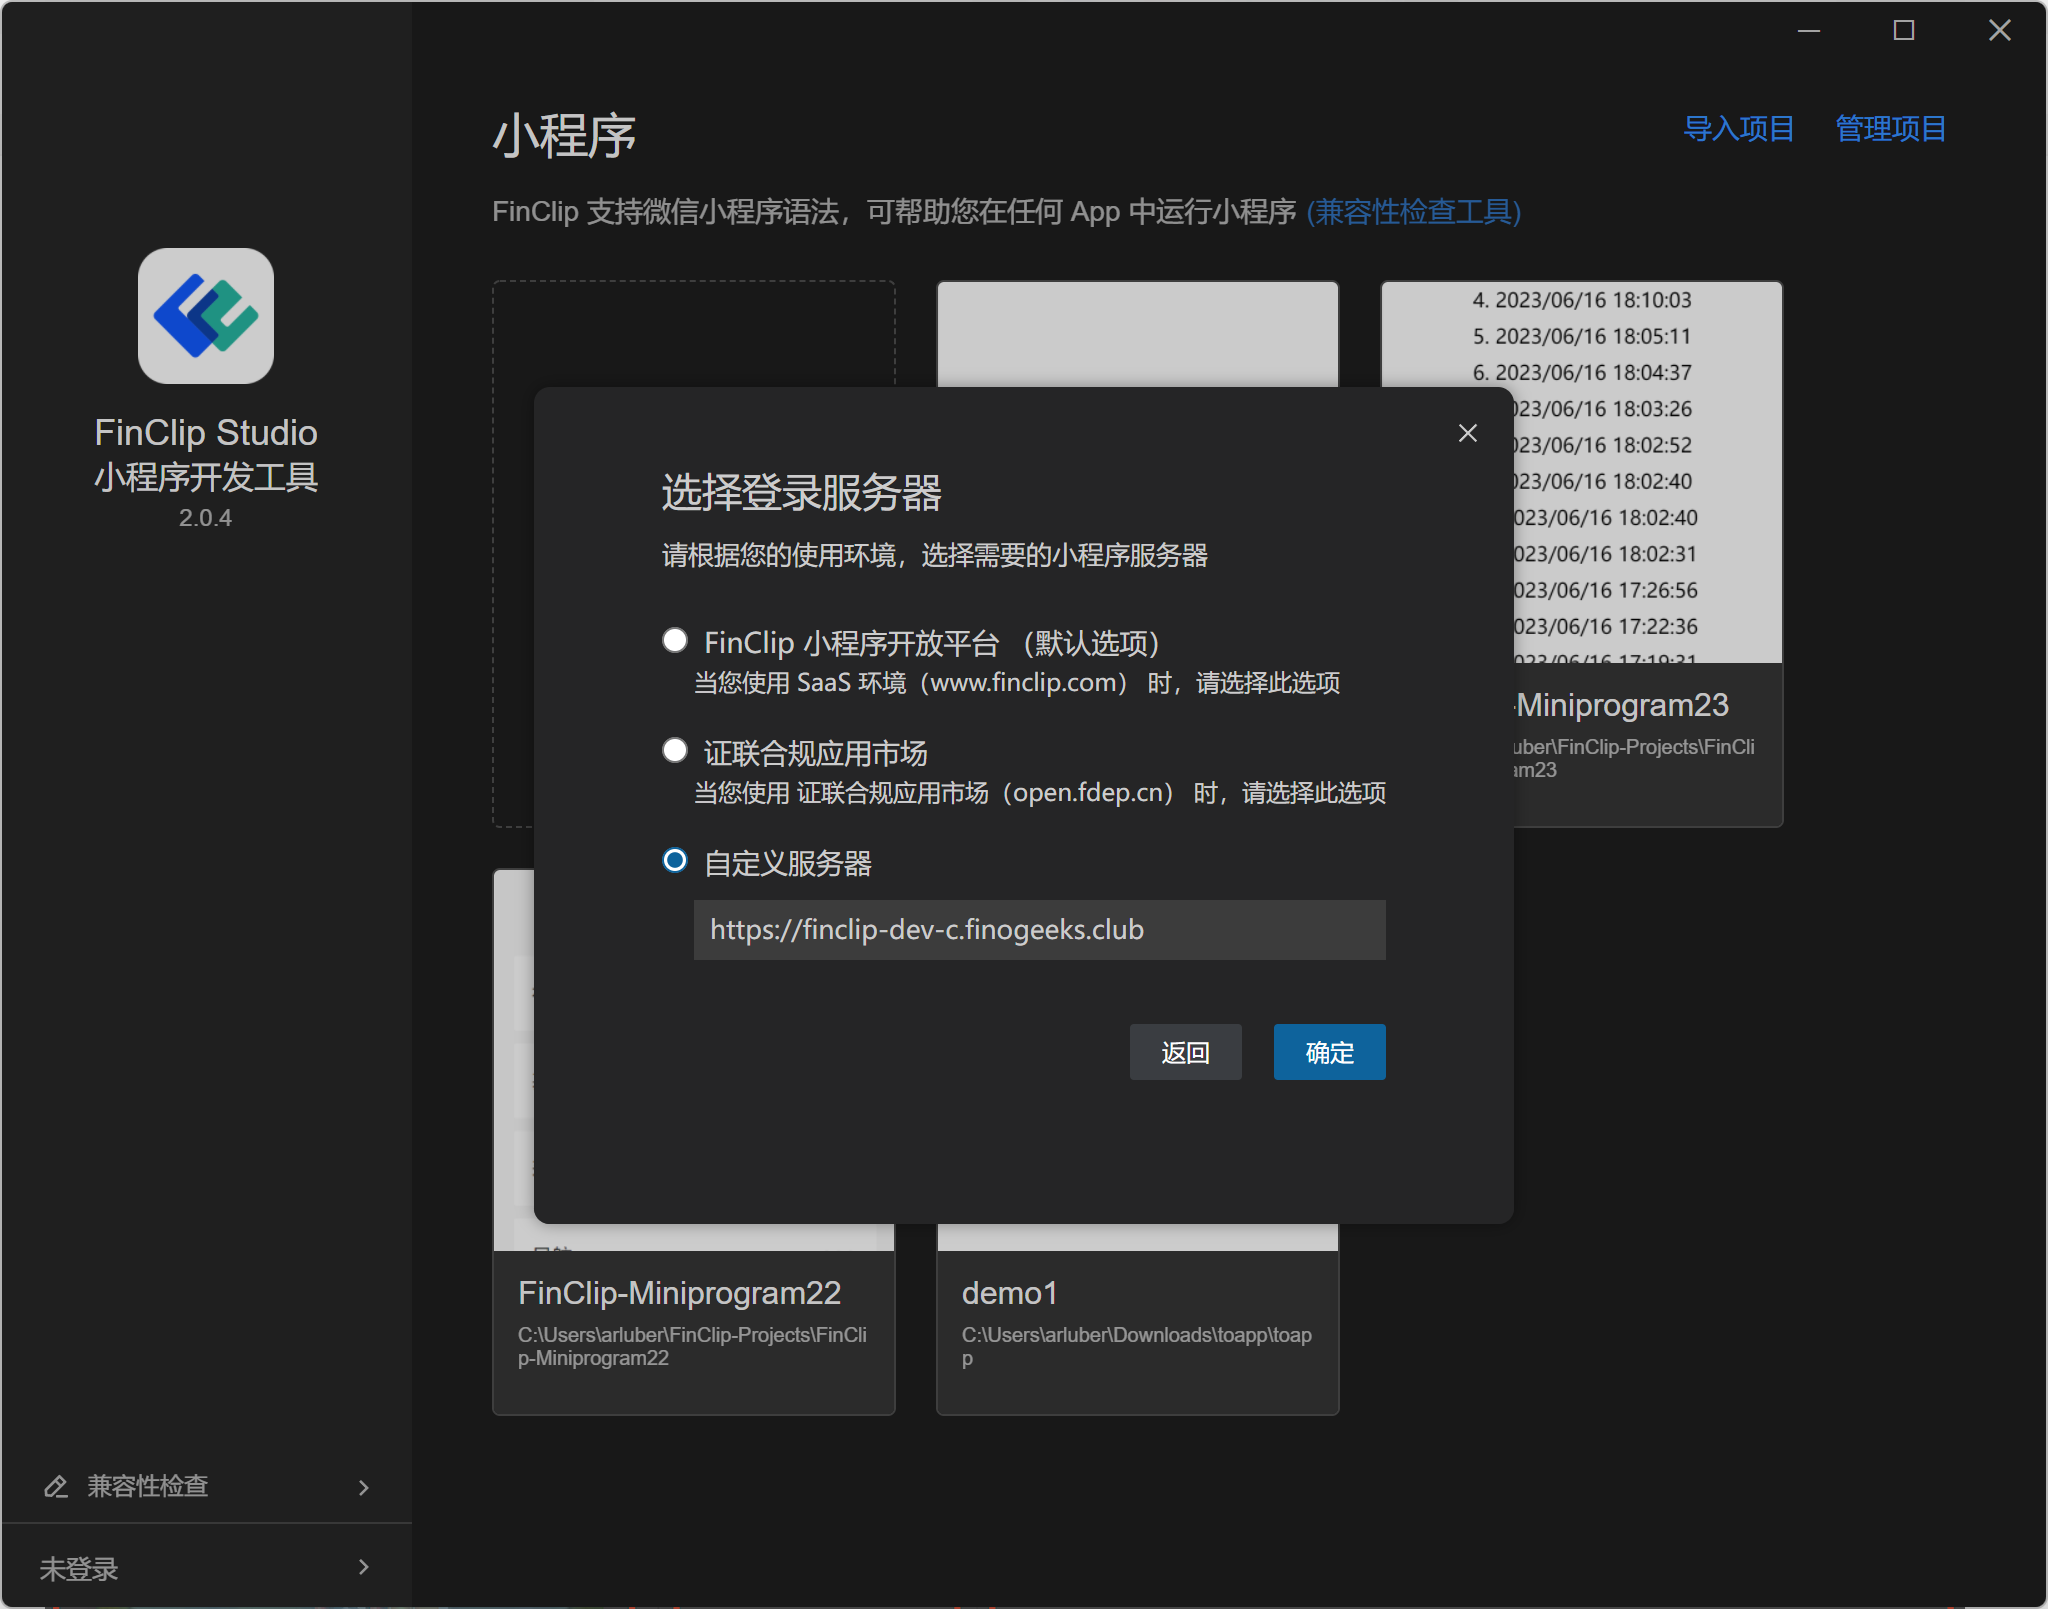
Task: Open the 导入项目 link
Action: coord(1738,129)
